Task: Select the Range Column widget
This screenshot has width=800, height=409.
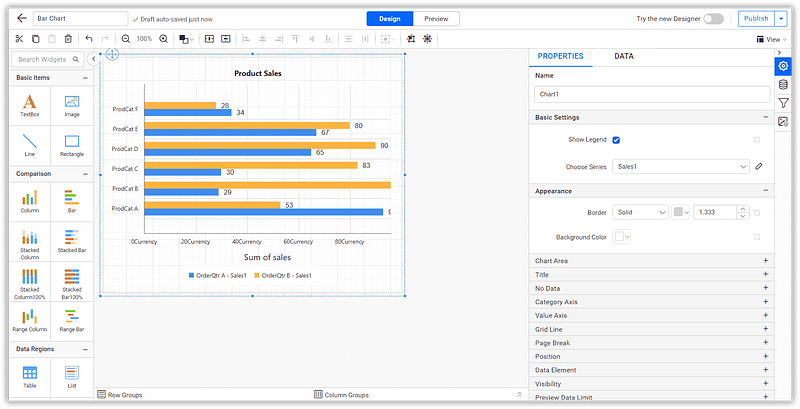Action: click(30, 321)
